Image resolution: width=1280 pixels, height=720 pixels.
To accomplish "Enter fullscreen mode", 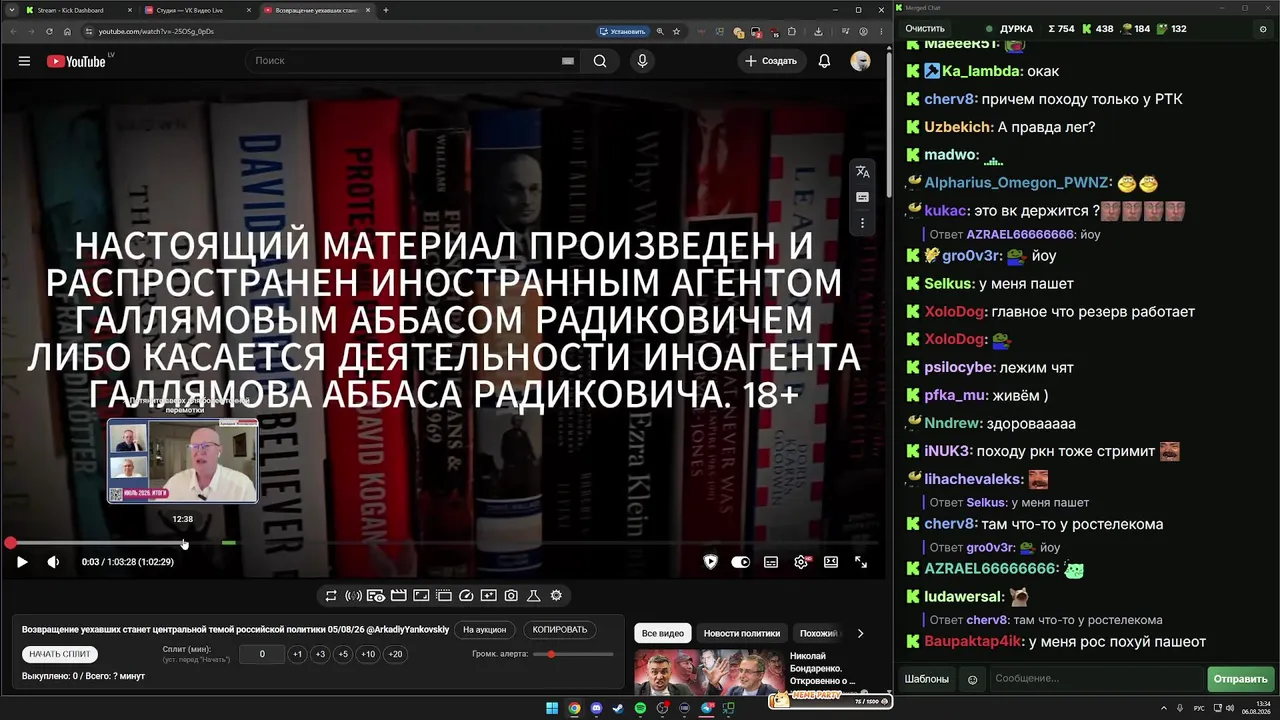I will [x=861, y=562].
